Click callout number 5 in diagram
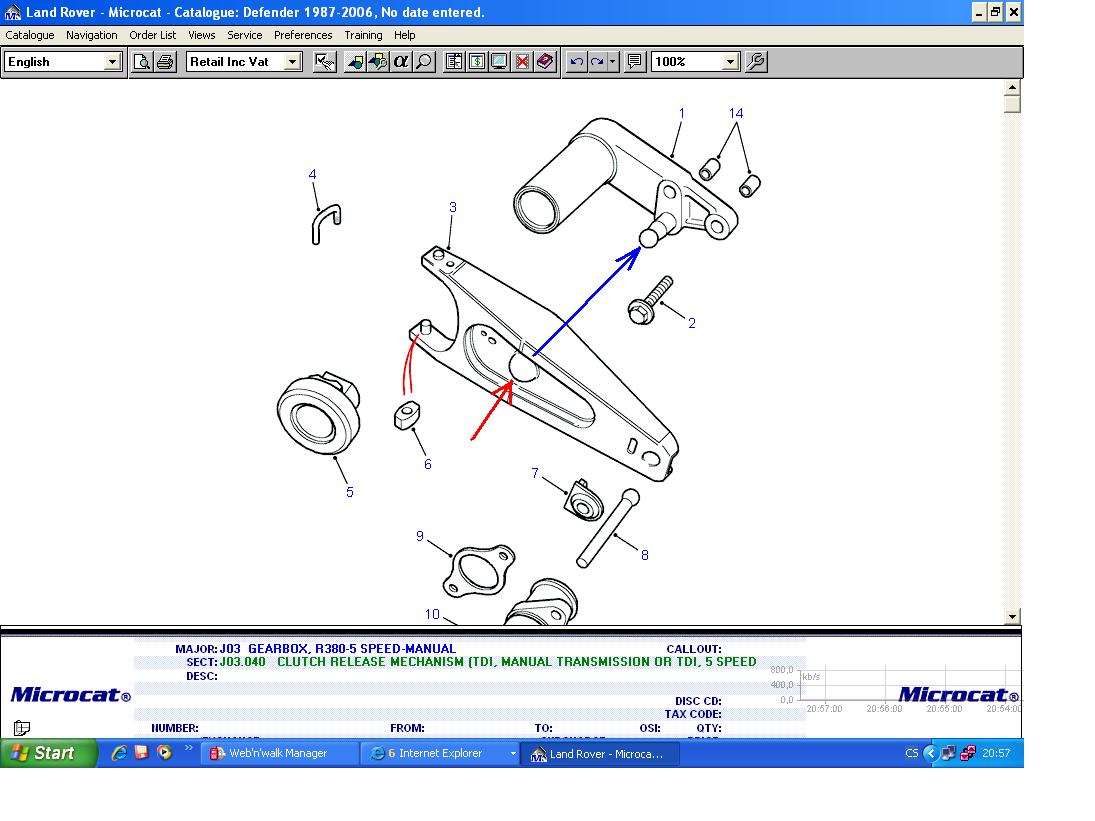 349,492
